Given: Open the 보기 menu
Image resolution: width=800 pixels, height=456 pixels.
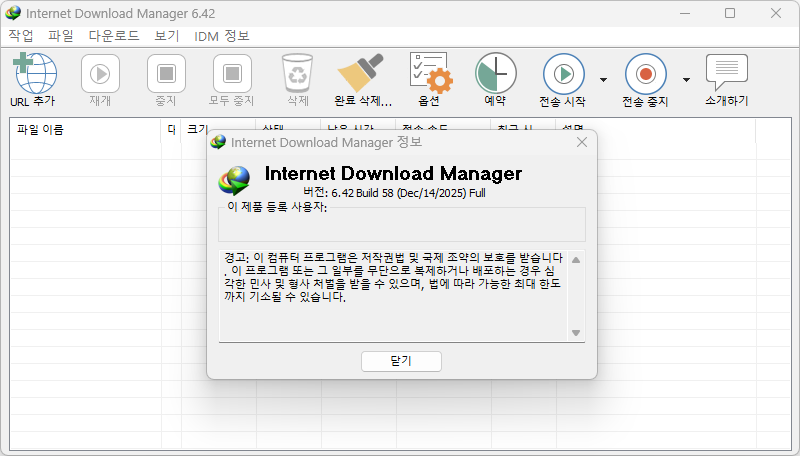Looking at the screenshot, I should (x=167, y=36).
